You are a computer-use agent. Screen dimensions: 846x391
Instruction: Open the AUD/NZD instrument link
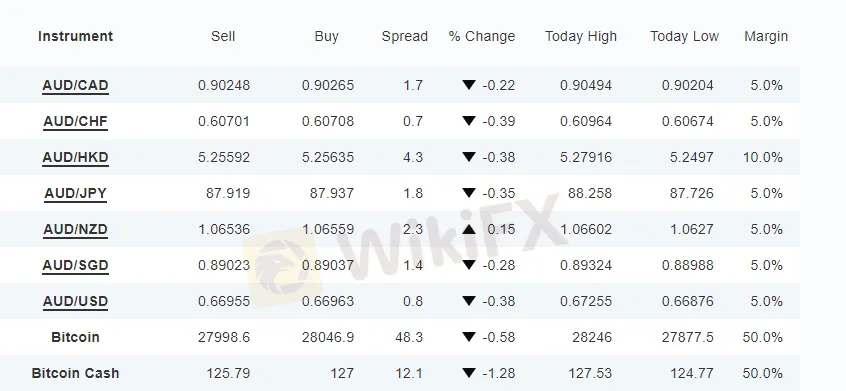tap(76, 229)
